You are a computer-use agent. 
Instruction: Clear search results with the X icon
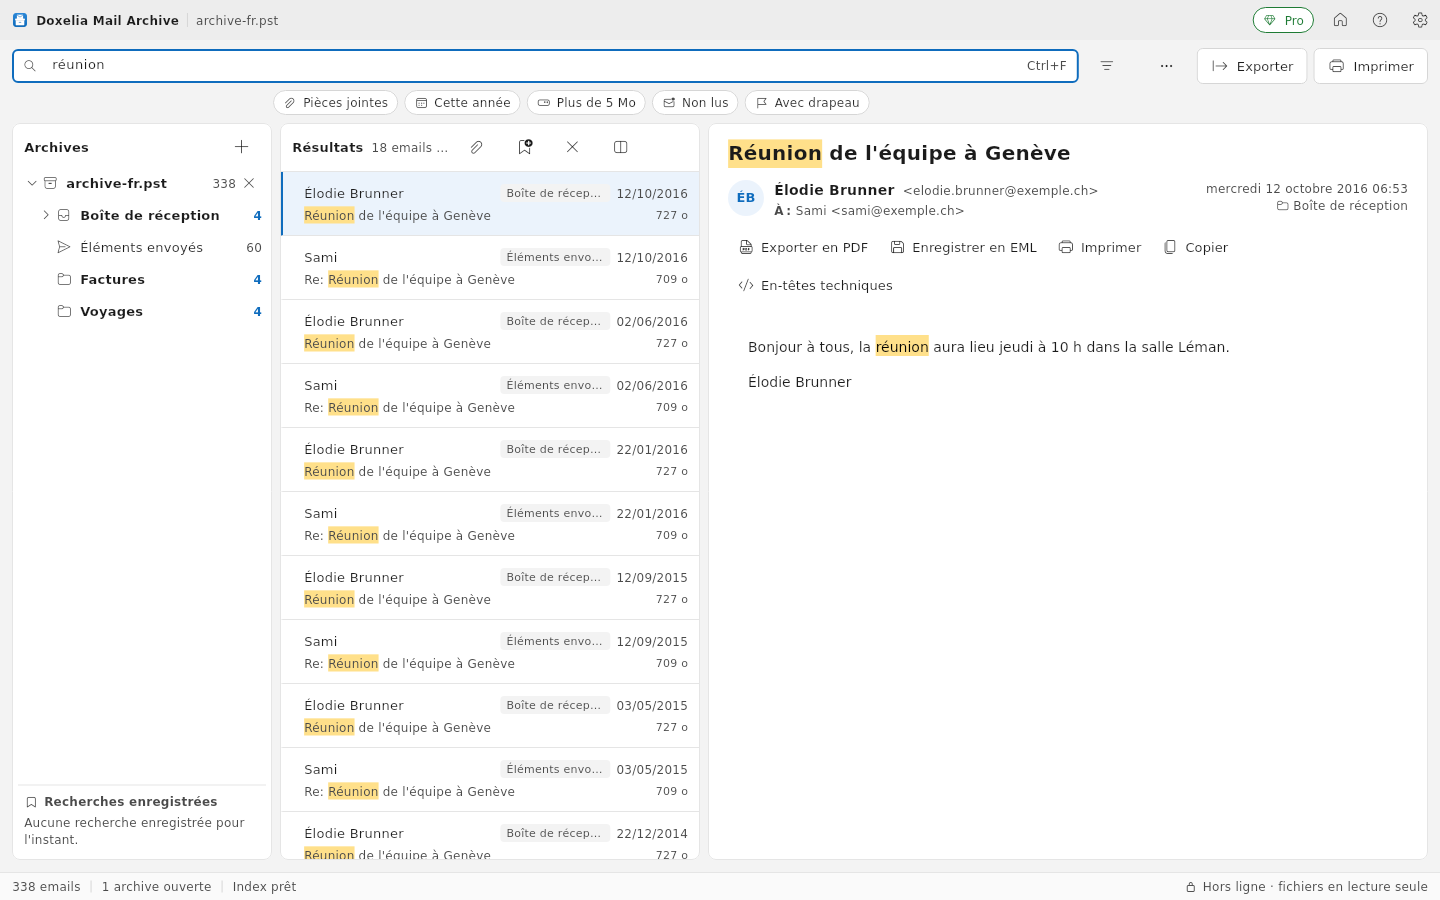point(572,147)
